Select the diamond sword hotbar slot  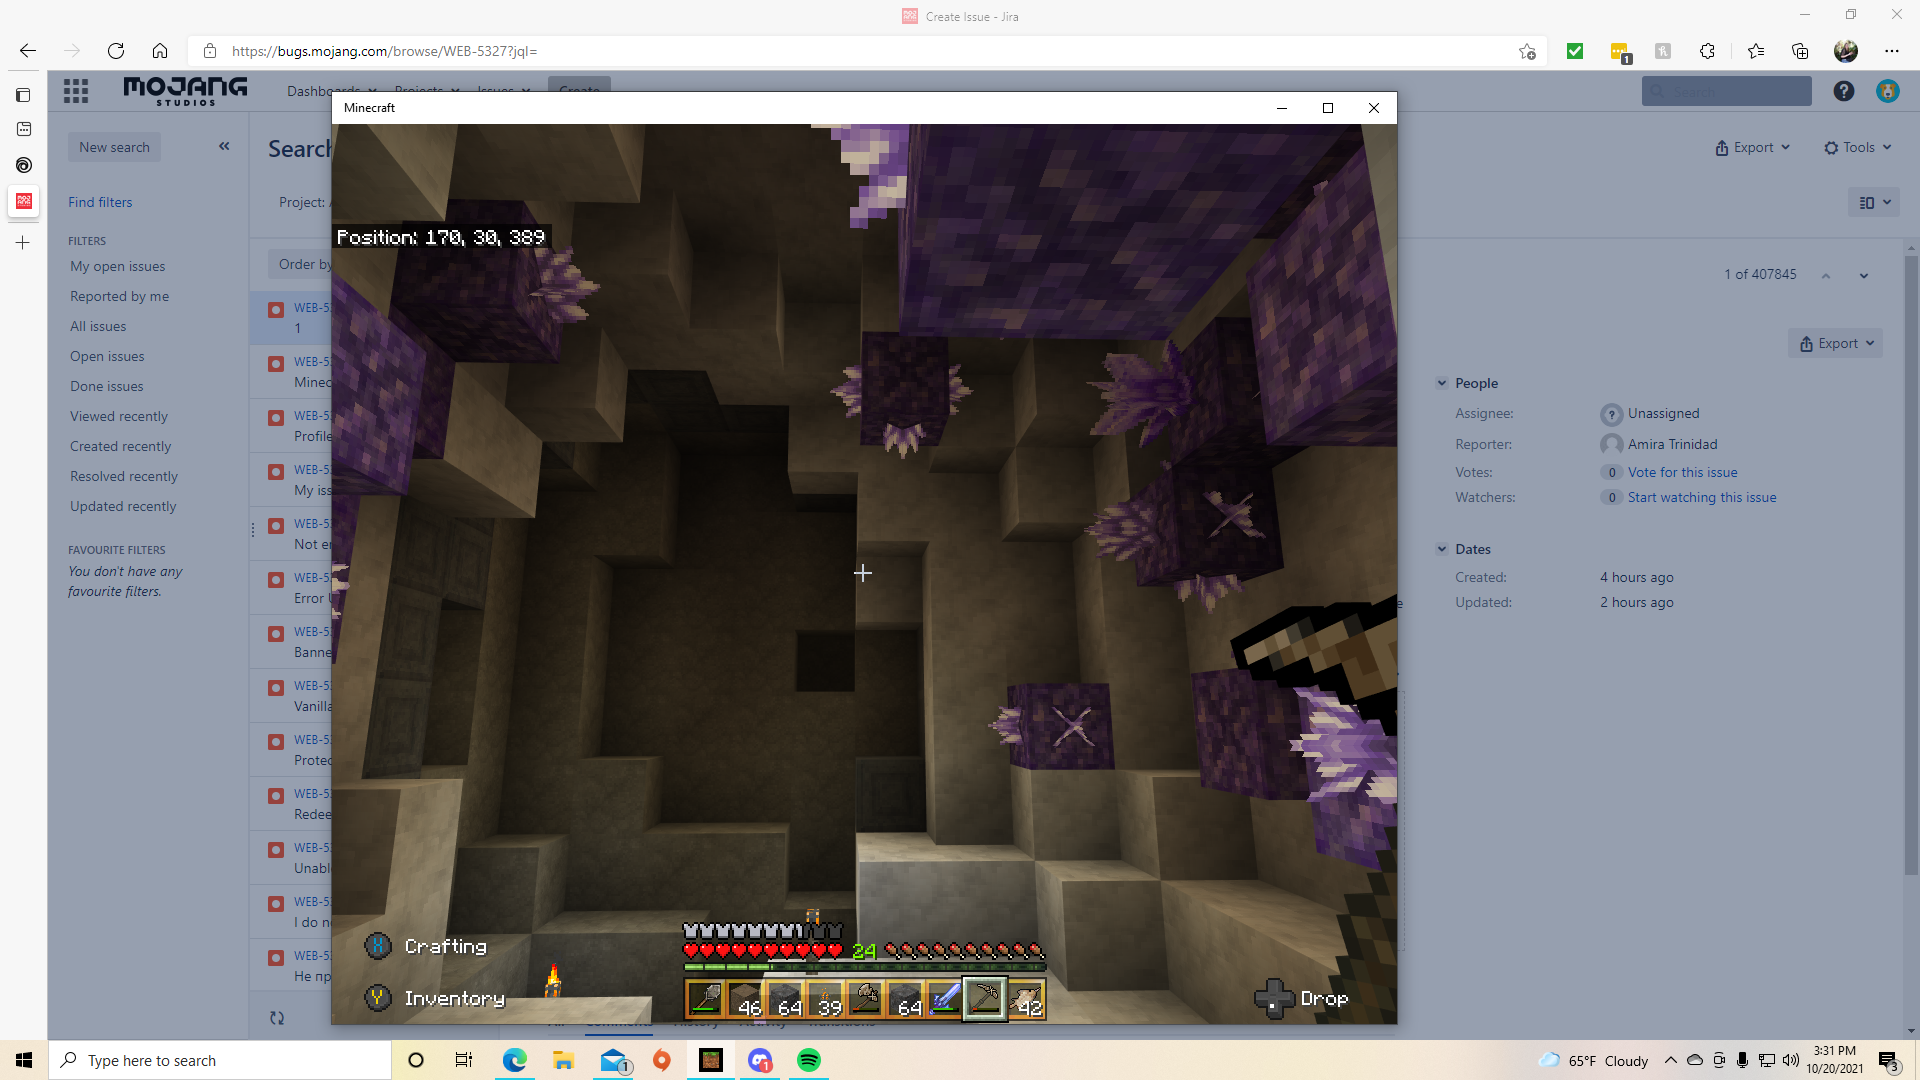pyautogui.click(x=945, y=998)
